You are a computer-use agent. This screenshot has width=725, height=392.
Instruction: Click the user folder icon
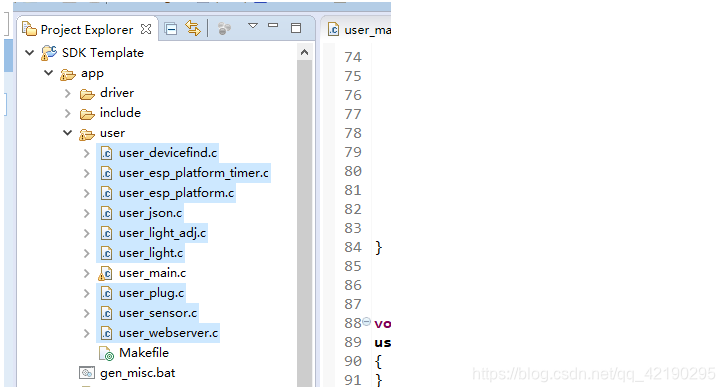pos(87,134)
